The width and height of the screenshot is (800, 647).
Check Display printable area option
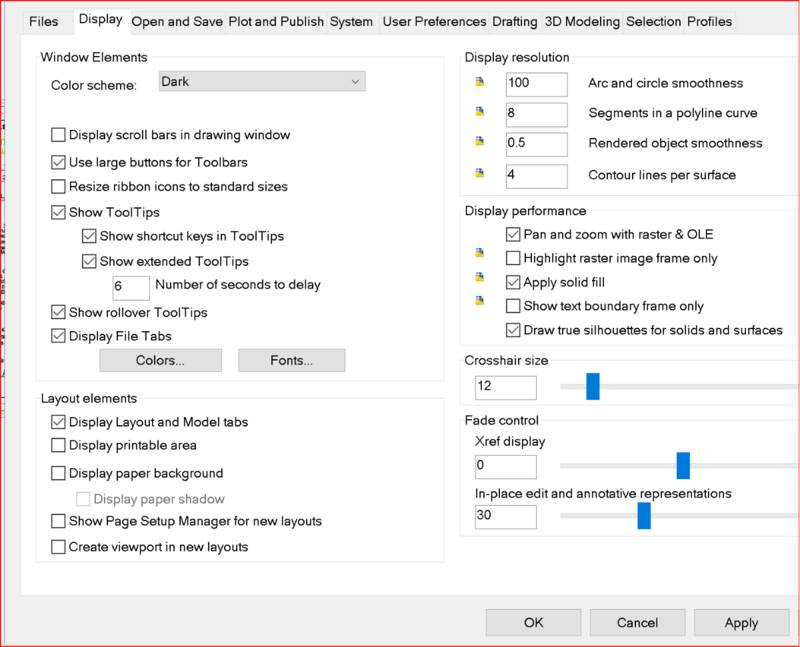(x=59, y=445)
